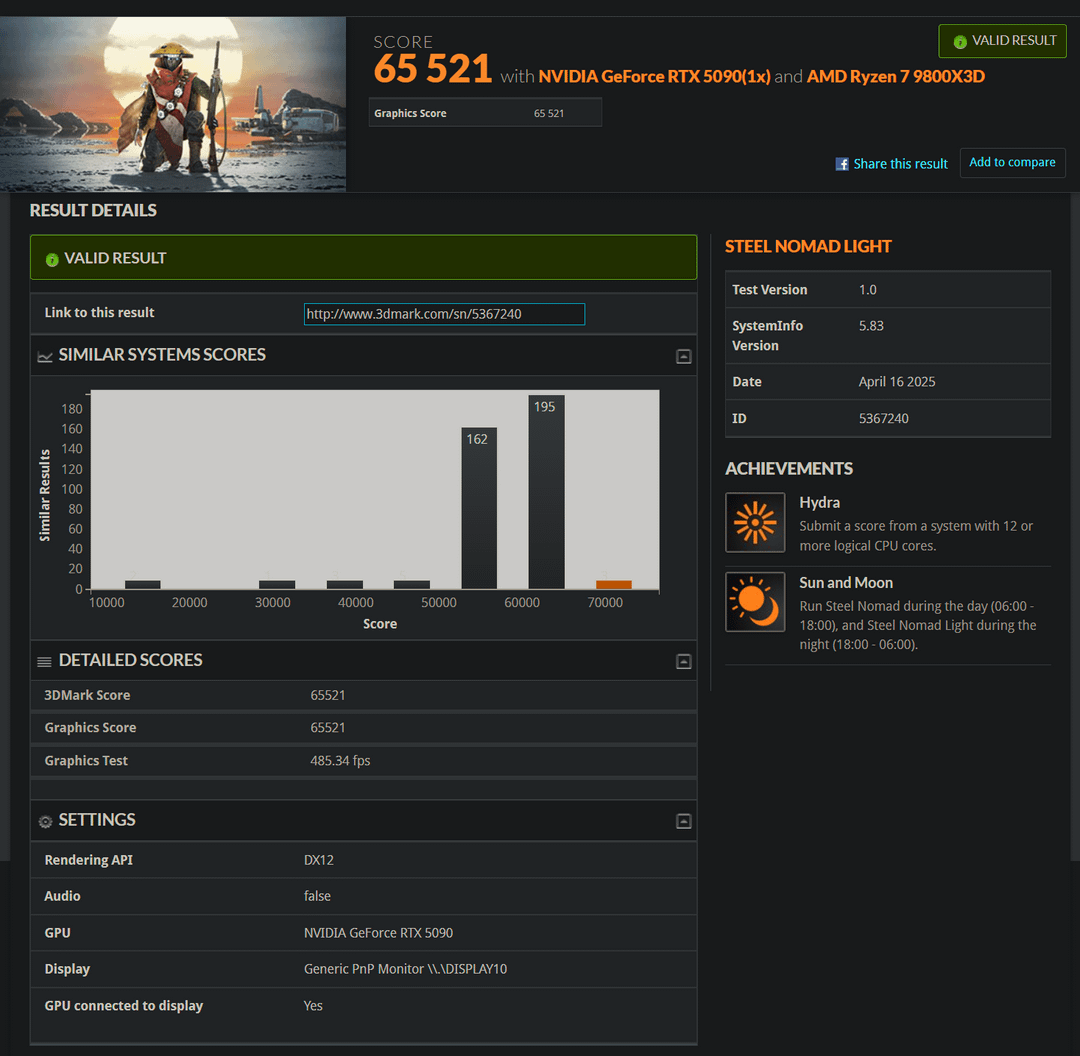Click the 162 bar in the chart
This screenshot has height=1056, width=1080.
point(479,508)
